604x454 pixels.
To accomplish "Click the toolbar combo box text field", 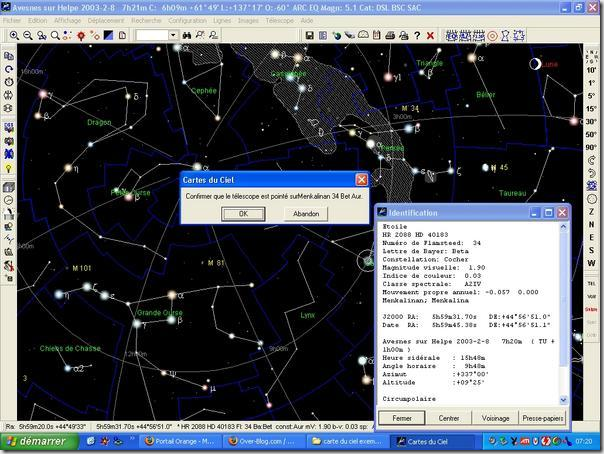I will (152, 35).
